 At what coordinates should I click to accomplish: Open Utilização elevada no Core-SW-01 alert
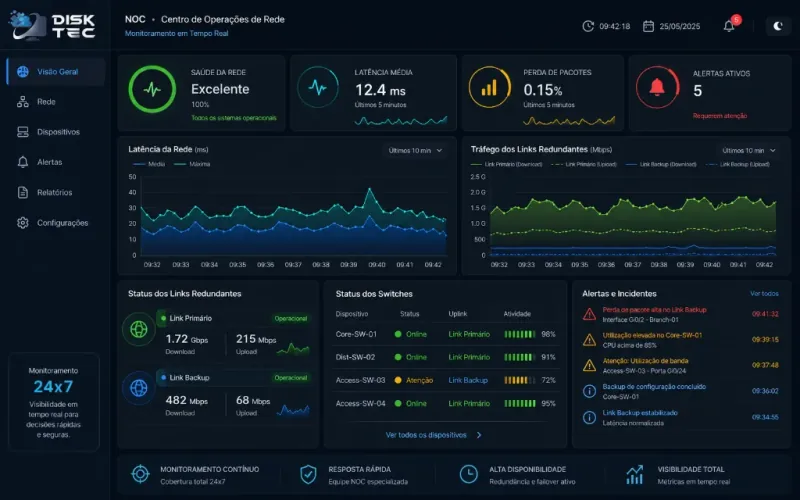pyautogui.click(x=652, y=335)
